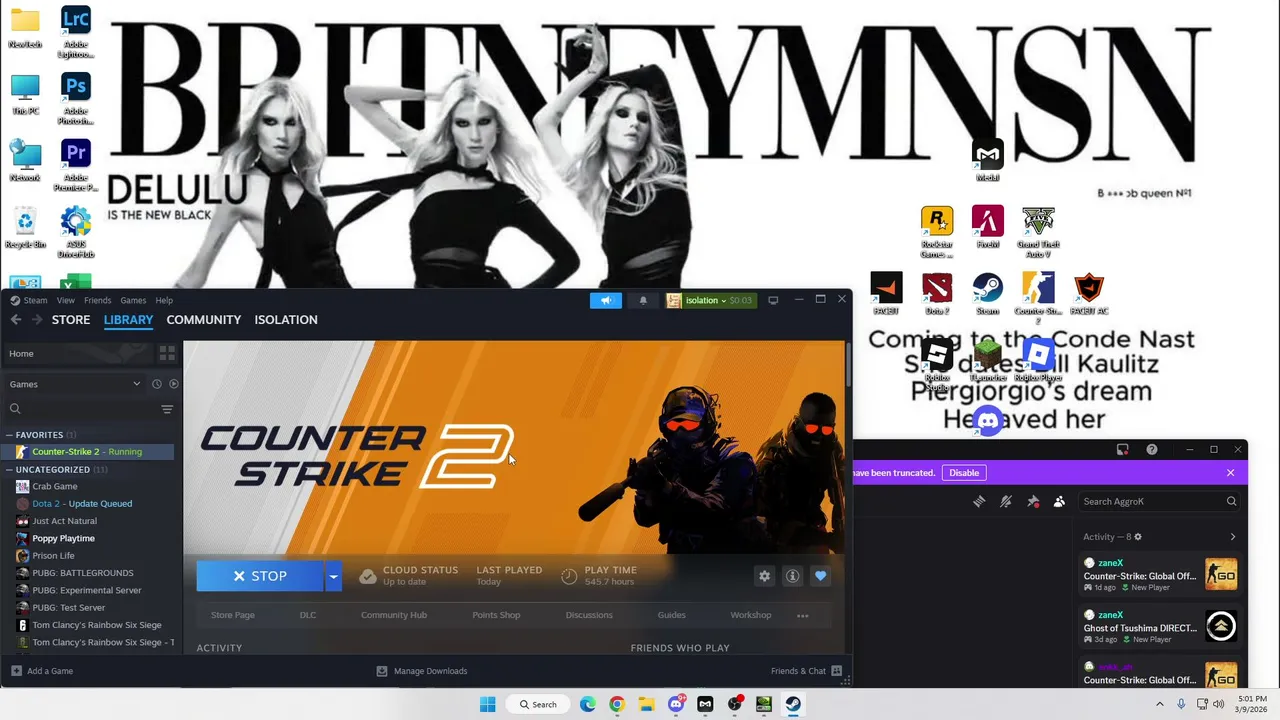Open Workshop link for CS2
This screenshot has height=720, width=1280.
pos(751,615)
